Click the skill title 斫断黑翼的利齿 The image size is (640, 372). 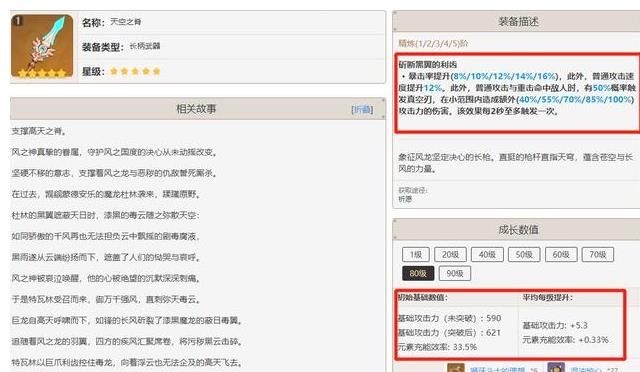click(427, 64)
